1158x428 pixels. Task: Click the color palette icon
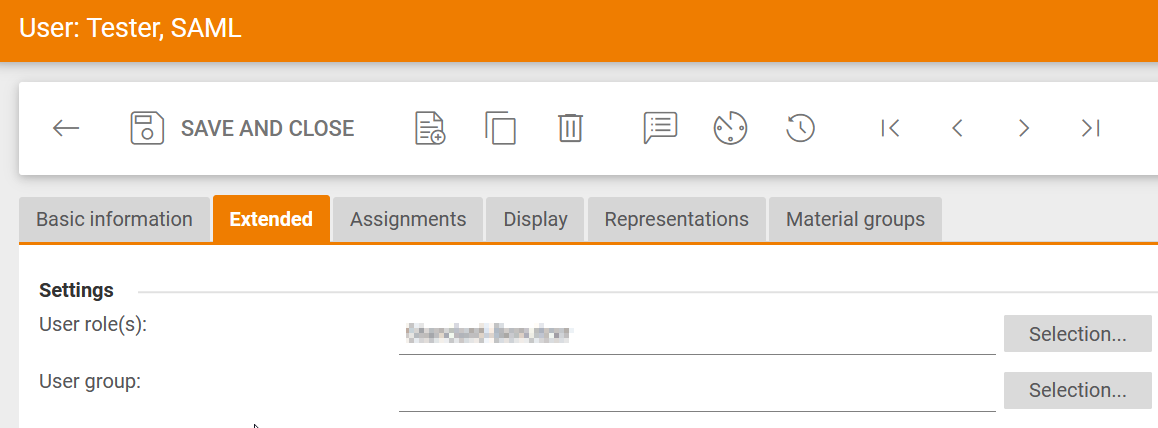[x=730, y=128]
